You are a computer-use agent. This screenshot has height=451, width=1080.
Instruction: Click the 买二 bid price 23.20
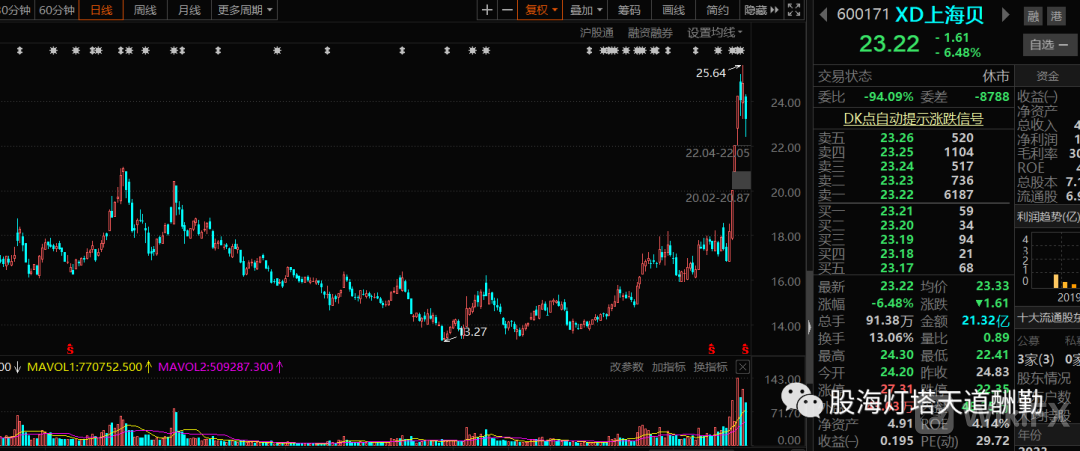click(897, 225)
